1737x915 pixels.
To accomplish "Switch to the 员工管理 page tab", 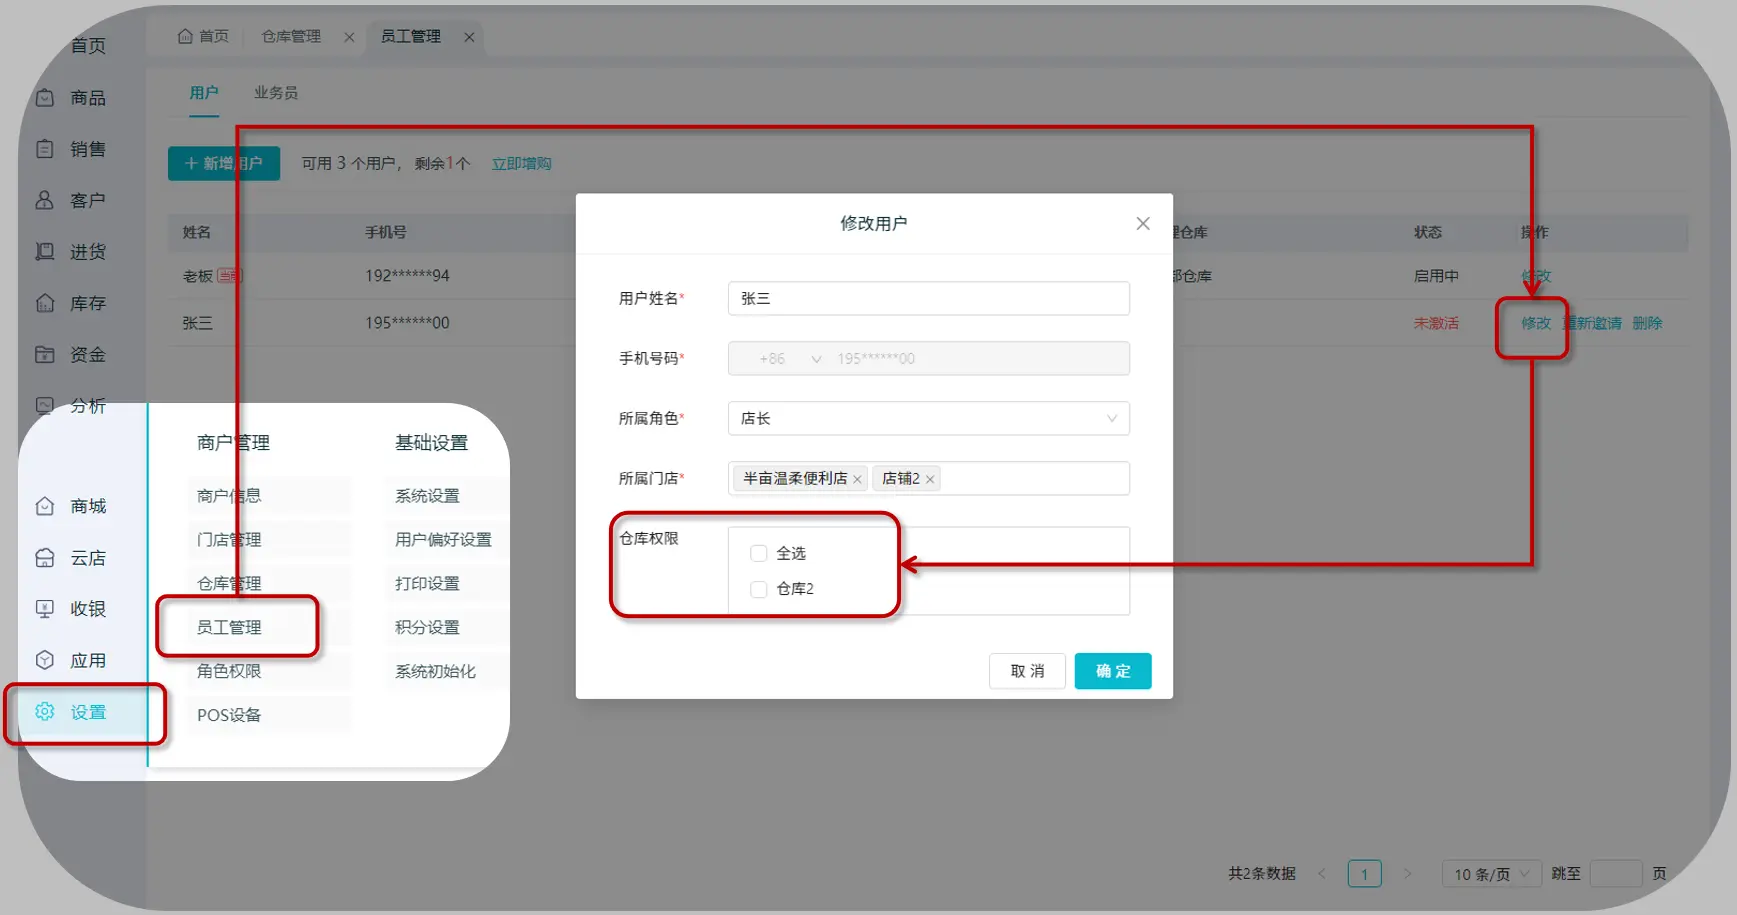I will click(411, 36).
